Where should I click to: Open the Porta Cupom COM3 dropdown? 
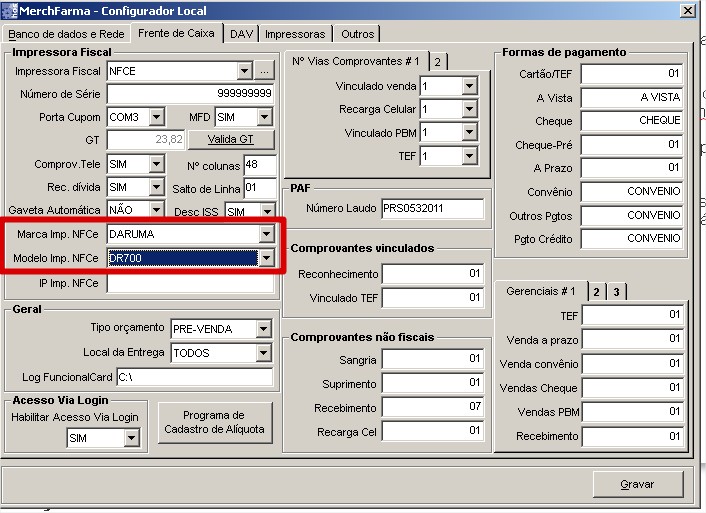click(156, 118)
